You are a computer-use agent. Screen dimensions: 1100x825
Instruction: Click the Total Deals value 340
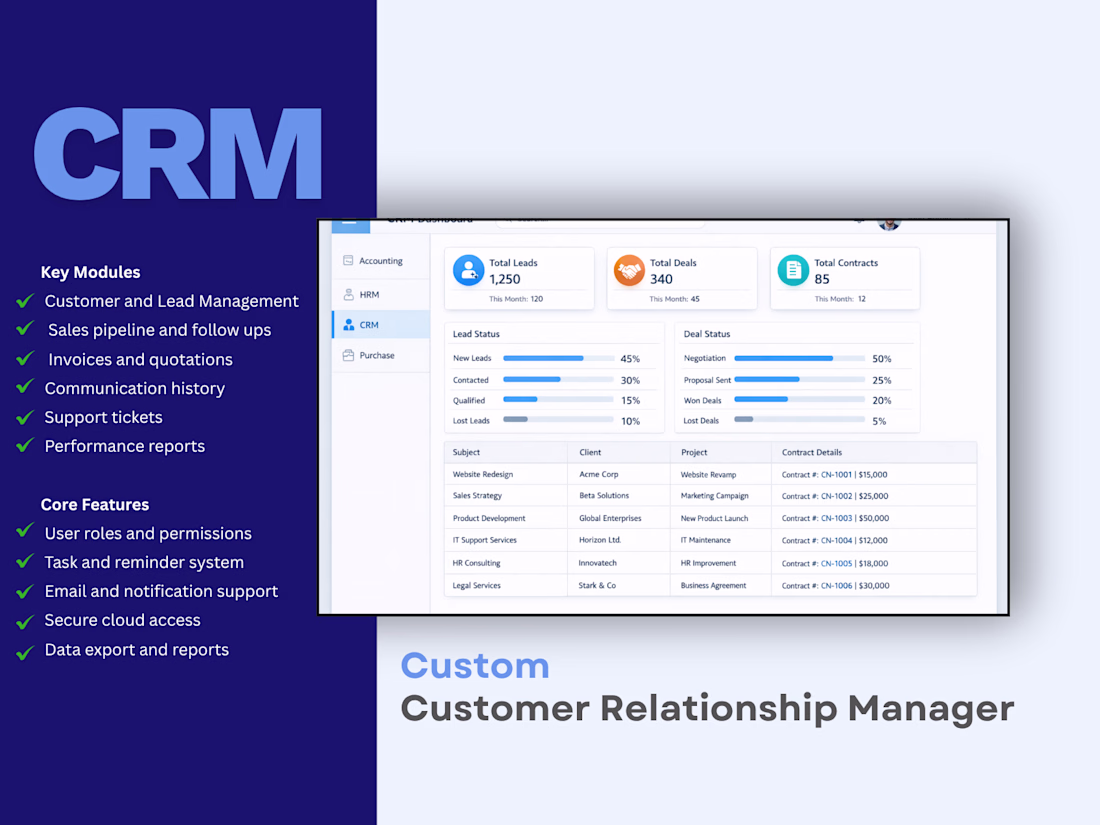[661, 279]
